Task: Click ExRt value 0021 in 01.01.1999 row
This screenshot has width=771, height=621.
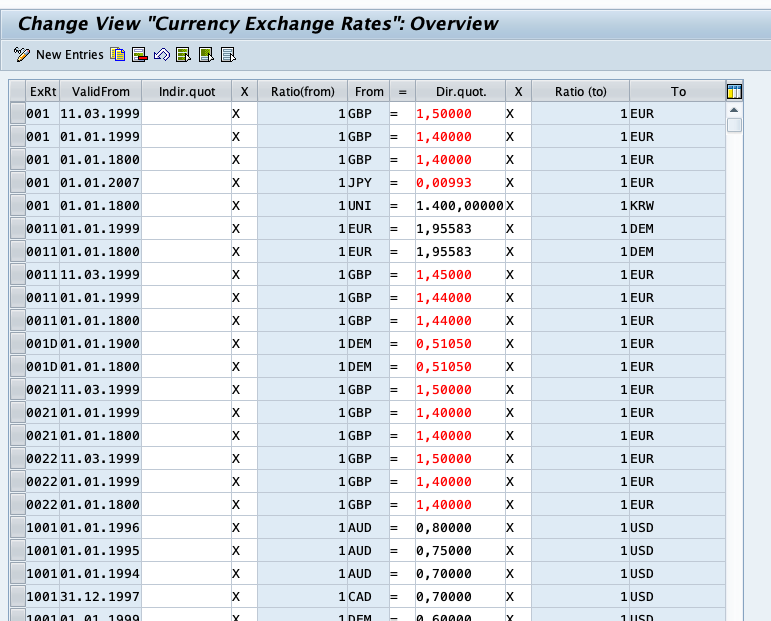Action: click(42, 413)
